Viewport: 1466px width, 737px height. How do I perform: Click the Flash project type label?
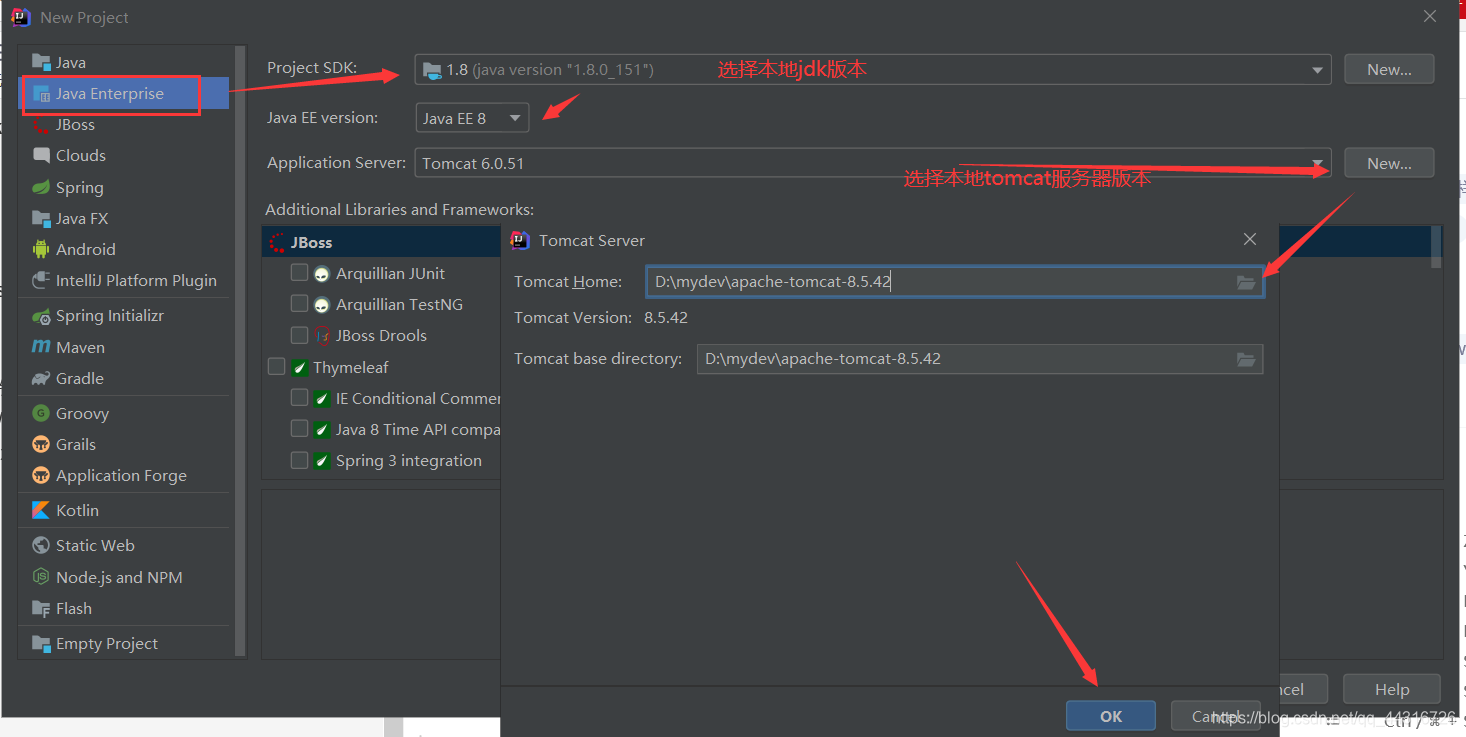pyautogui.click(x=74, y=608)
